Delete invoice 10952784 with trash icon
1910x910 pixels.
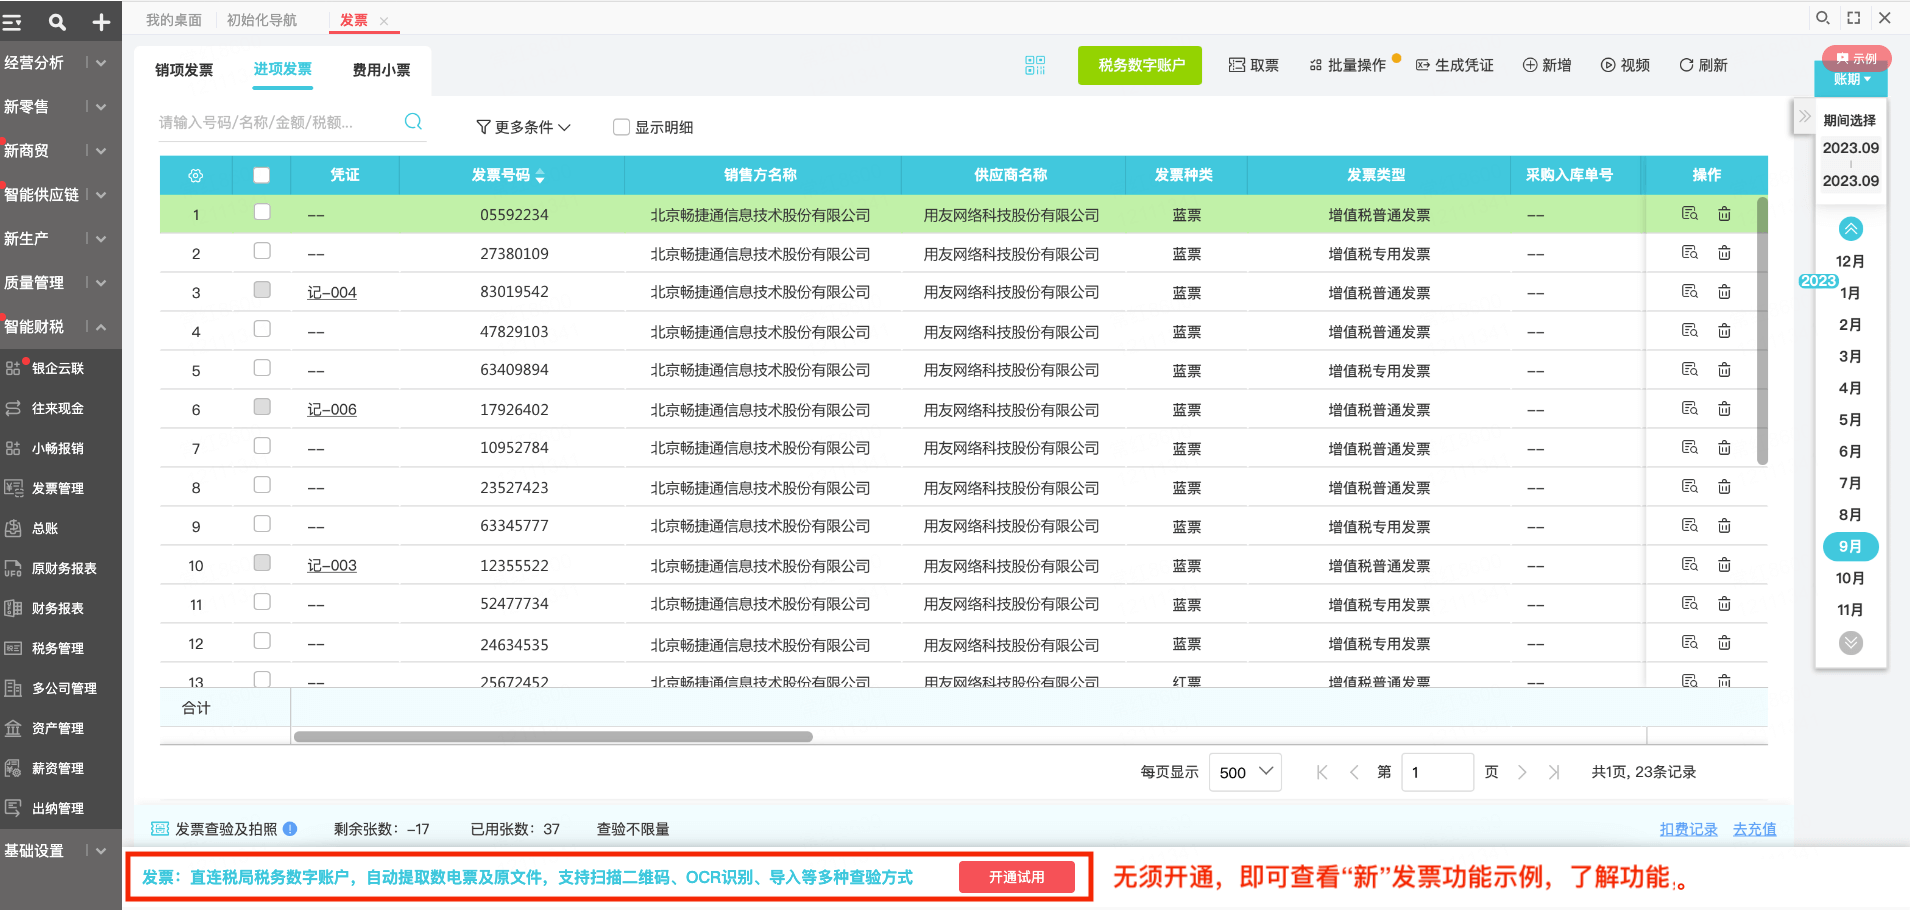coord(1725,447)
